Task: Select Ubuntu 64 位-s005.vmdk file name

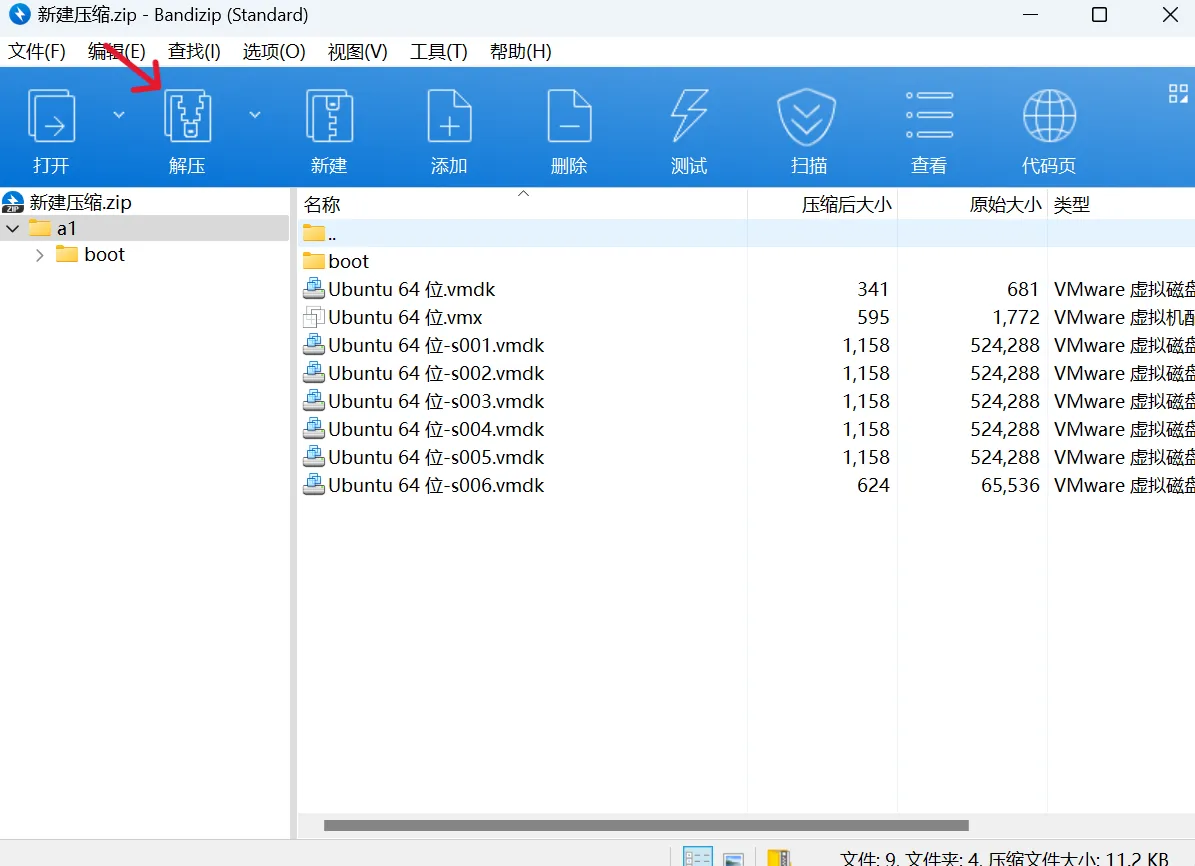Action: pos(436,457)
